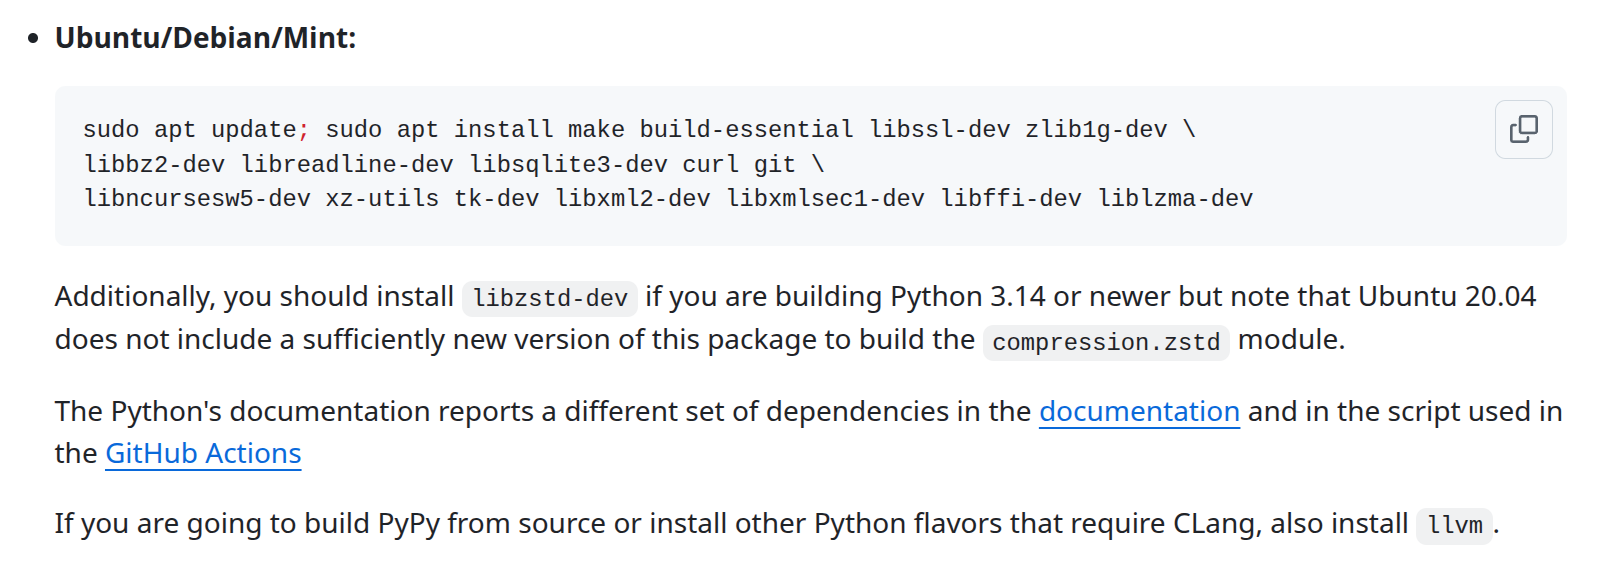
Task: Click liblzma-dev in the code block
Action: tap(1175, 198)
